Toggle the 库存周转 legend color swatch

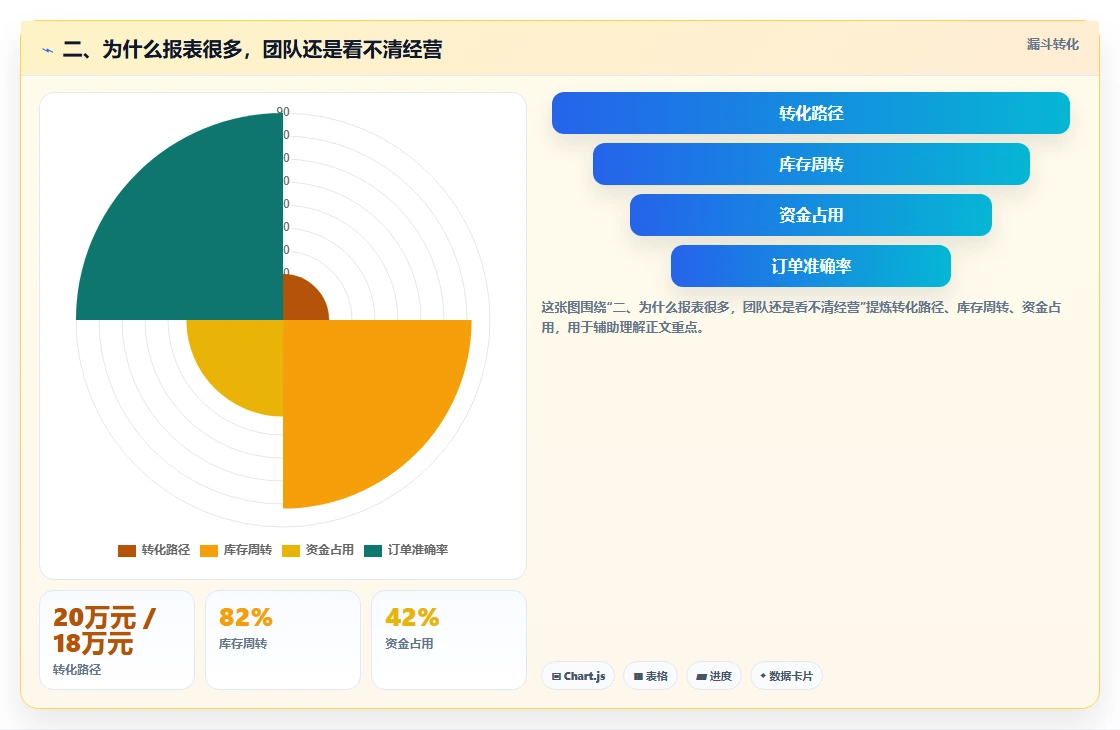[x=209, y=551]
